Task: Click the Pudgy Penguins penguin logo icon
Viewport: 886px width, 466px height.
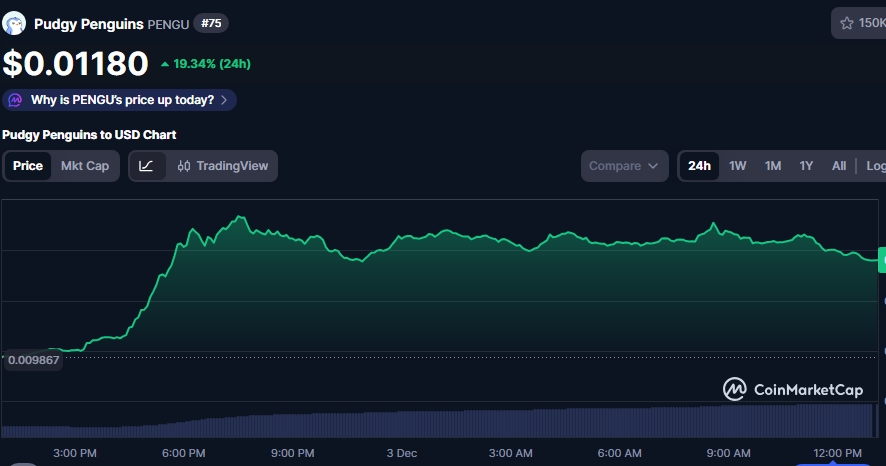Action: (x=14, y=24)
